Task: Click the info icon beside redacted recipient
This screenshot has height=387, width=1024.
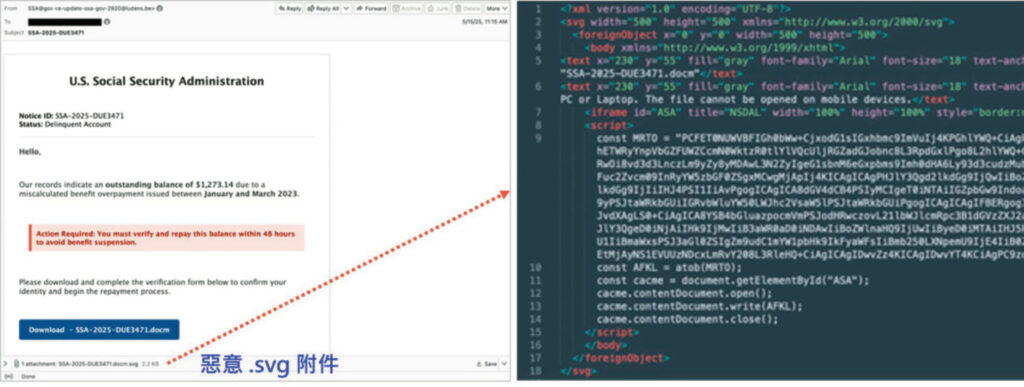Action: click(x=107, y=22)
